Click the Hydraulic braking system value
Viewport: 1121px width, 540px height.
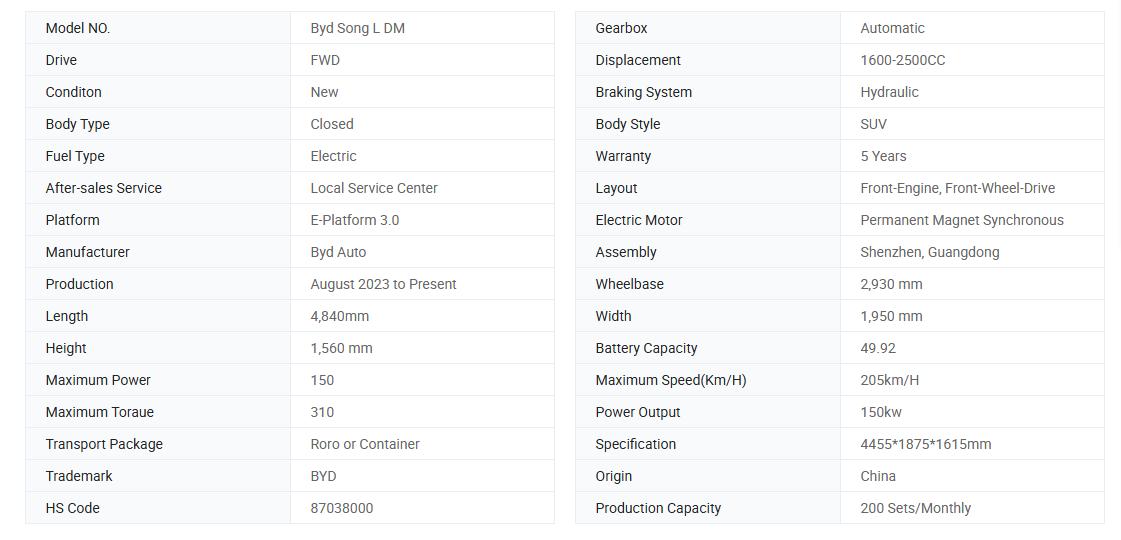coord(889,92)
